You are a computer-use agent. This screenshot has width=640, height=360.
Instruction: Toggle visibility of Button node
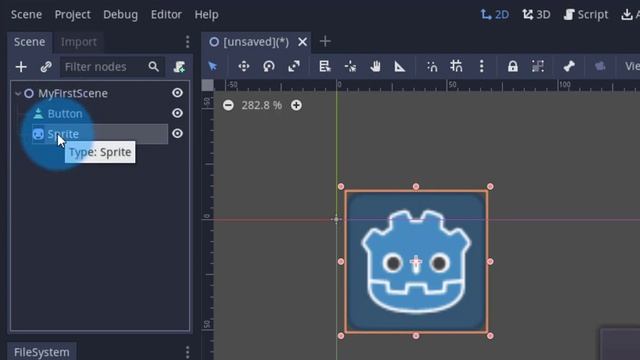coord(177,113)
